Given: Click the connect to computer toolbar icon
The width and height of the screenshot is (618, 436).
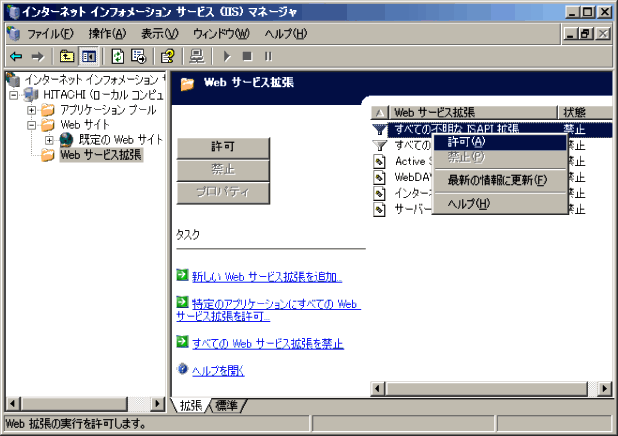Looking at the screenshot, I should pyautogui.click(x=197, y=57).
